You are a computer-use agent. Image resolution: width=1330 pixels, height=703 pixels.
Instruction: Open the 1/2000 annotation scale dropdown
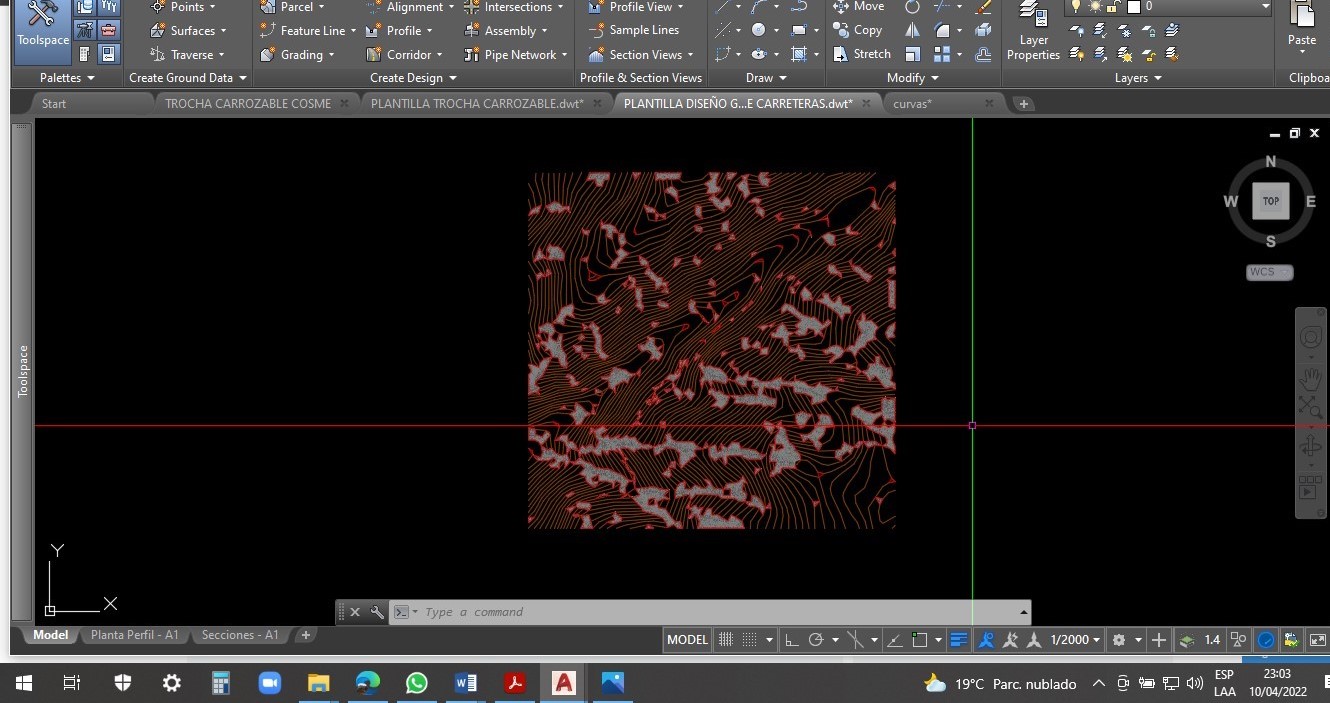point(1075,640)
